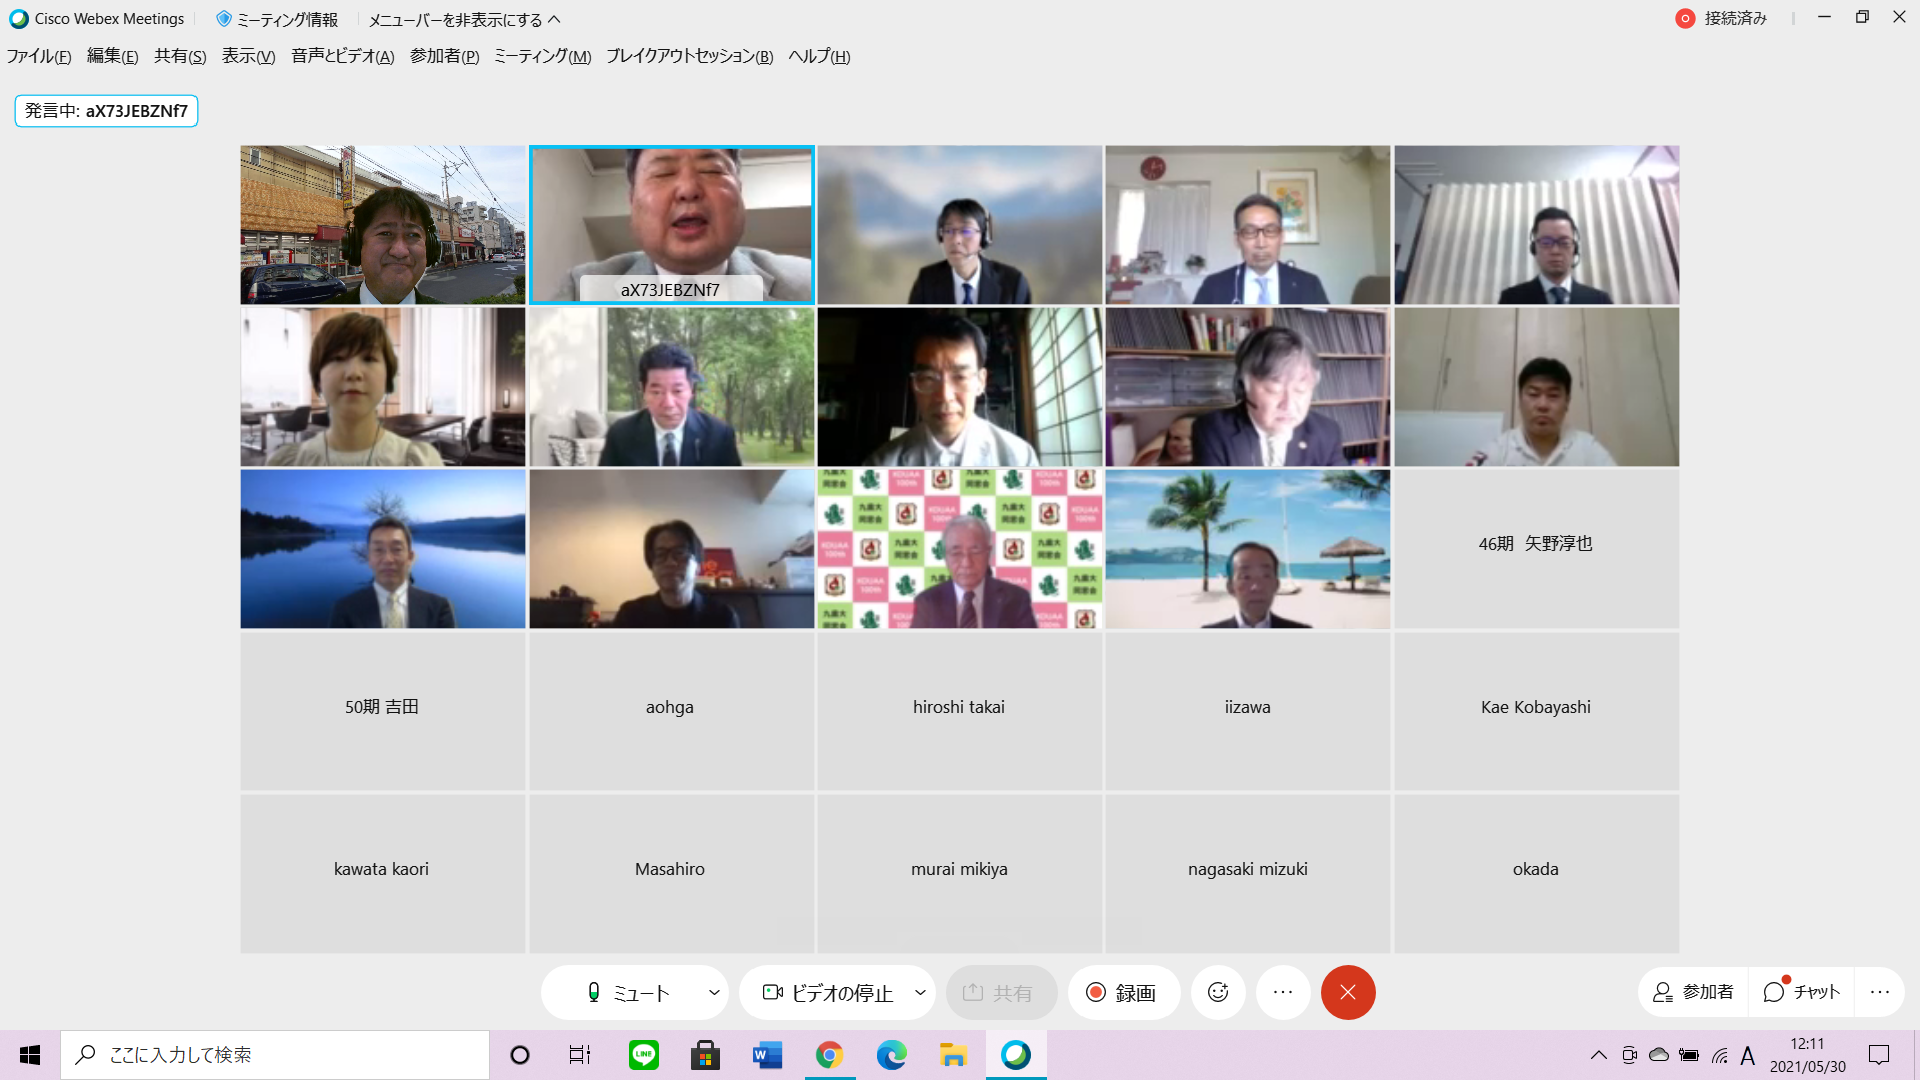Select okada participant tile
The image size is (1920, 1080).
[x=1536, y=873]
